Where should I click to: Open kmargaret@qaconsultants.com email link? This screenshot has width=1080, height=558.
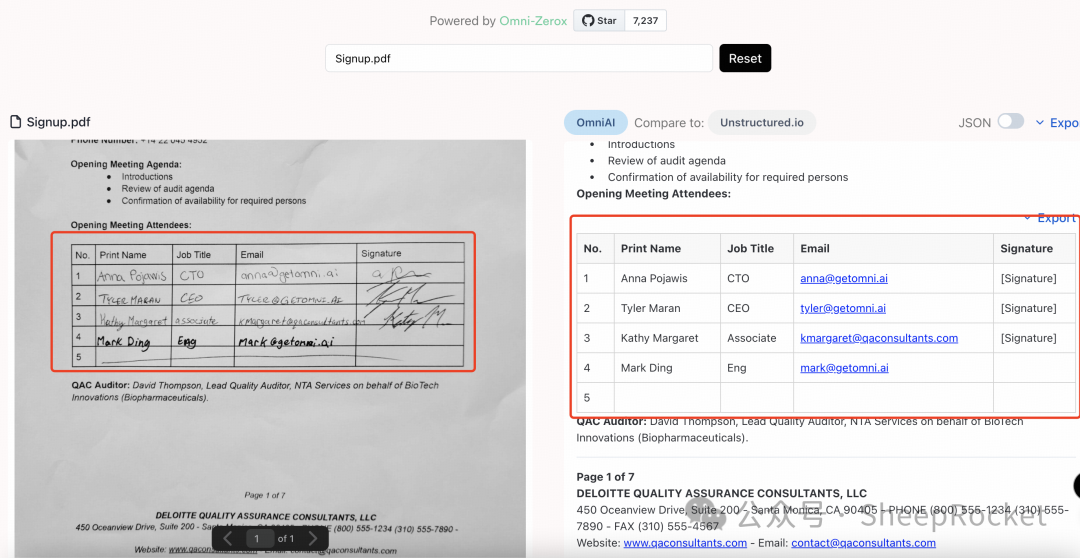[879, 338]
